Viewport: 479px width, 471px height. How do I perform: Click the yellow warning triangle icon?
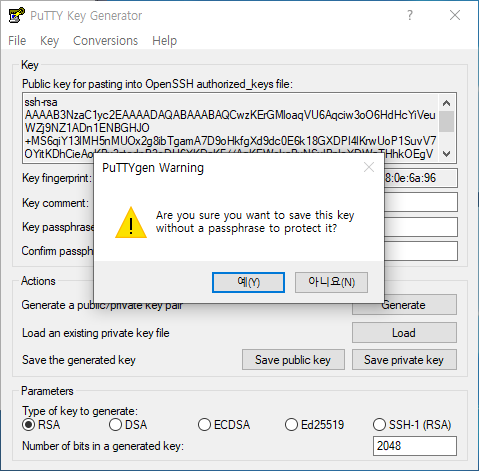(131, 222)
